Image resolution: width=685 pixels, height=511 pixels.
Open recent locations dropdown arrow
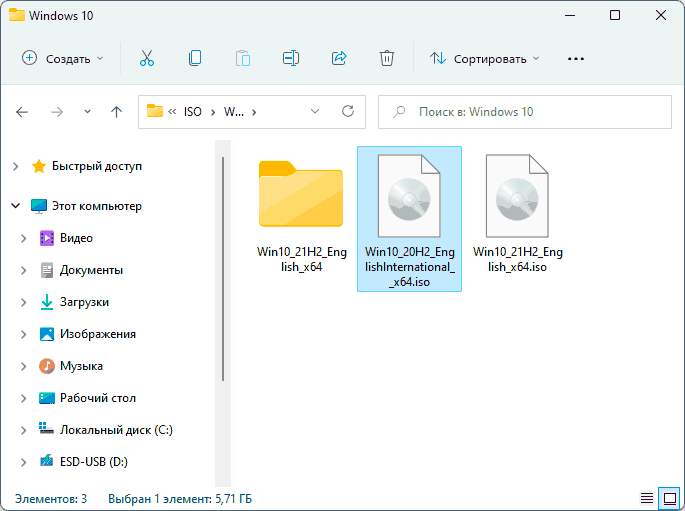(x=87, y=112)
